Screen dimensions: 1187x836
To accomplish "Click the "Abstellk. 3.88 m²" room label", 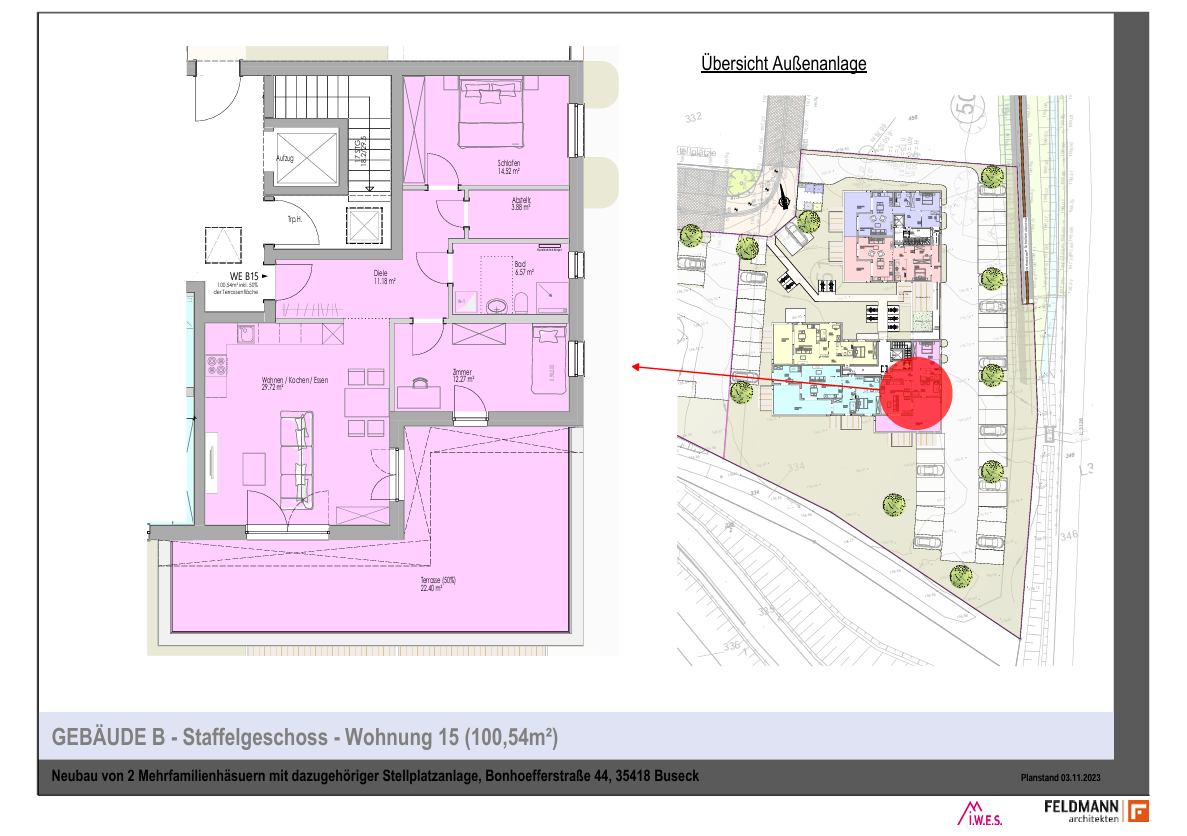I will point(521,204).
